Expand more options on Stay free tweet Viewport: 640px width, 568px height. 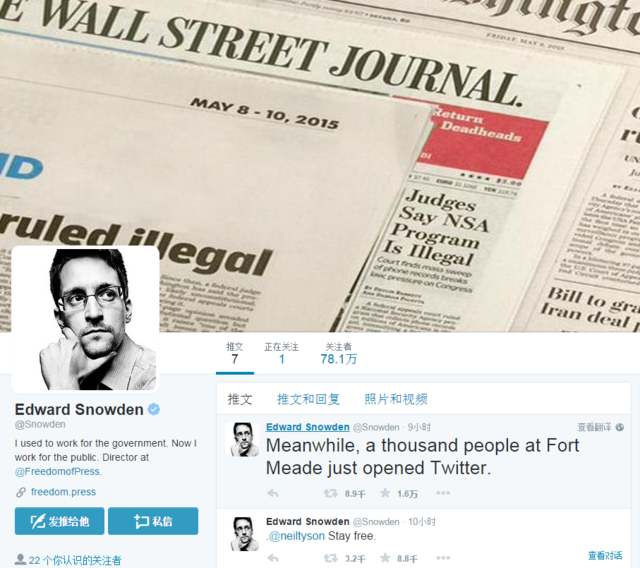[x=443, y=557]
